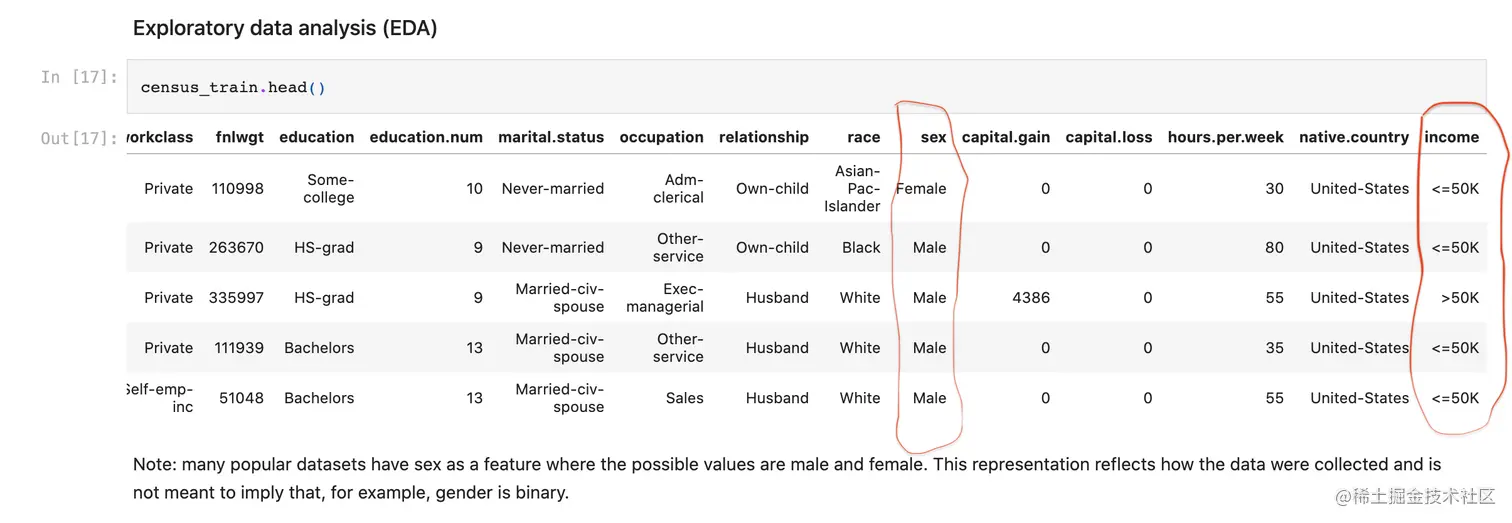Click the capital.gain value 4386
This screenshot has width=1512, height=523.
click(1030, 297)
